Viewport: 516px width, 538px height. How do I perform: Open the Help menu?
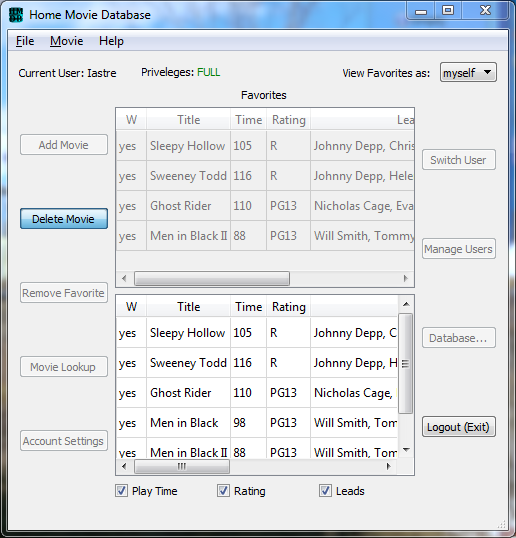111,41
